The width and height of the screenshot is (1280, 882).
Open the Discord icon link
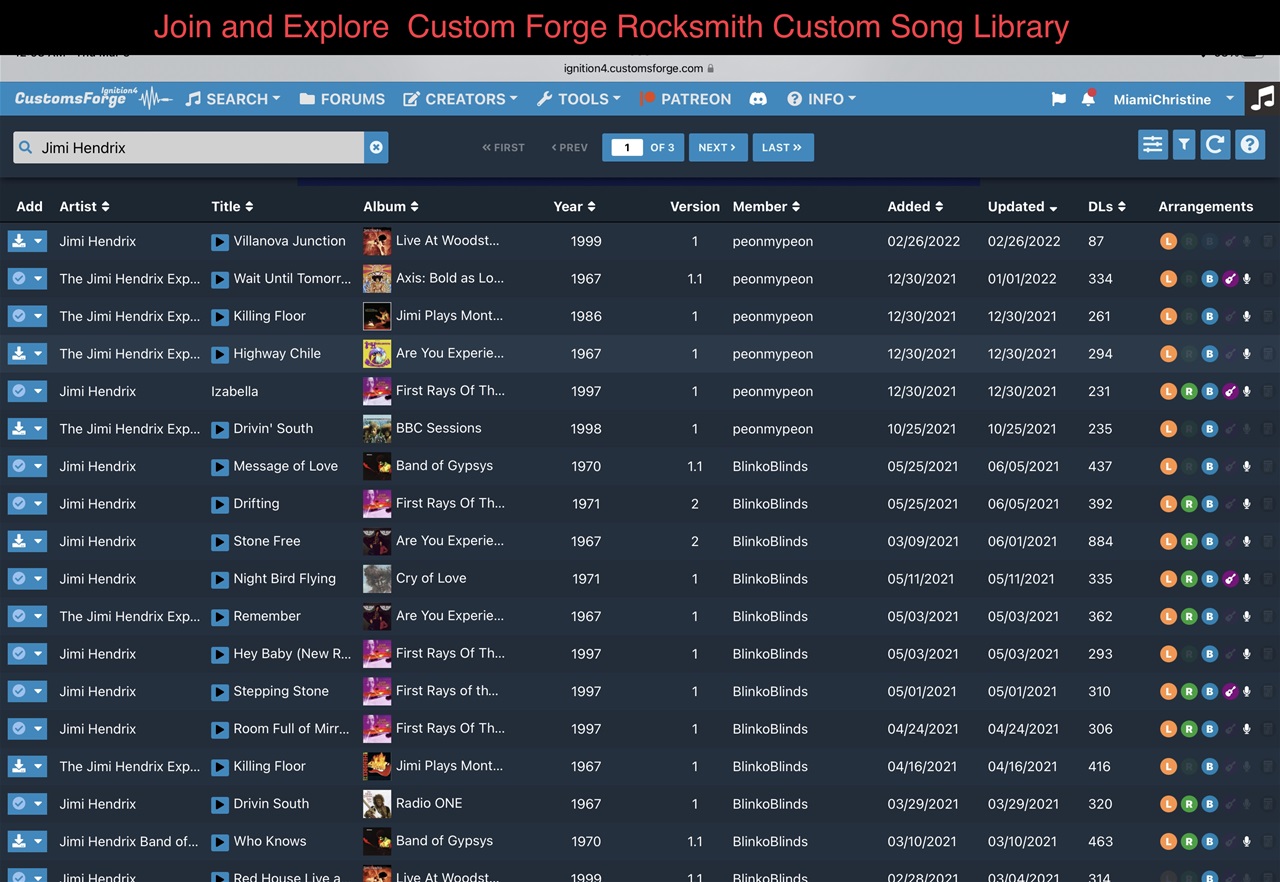(758, 99)
